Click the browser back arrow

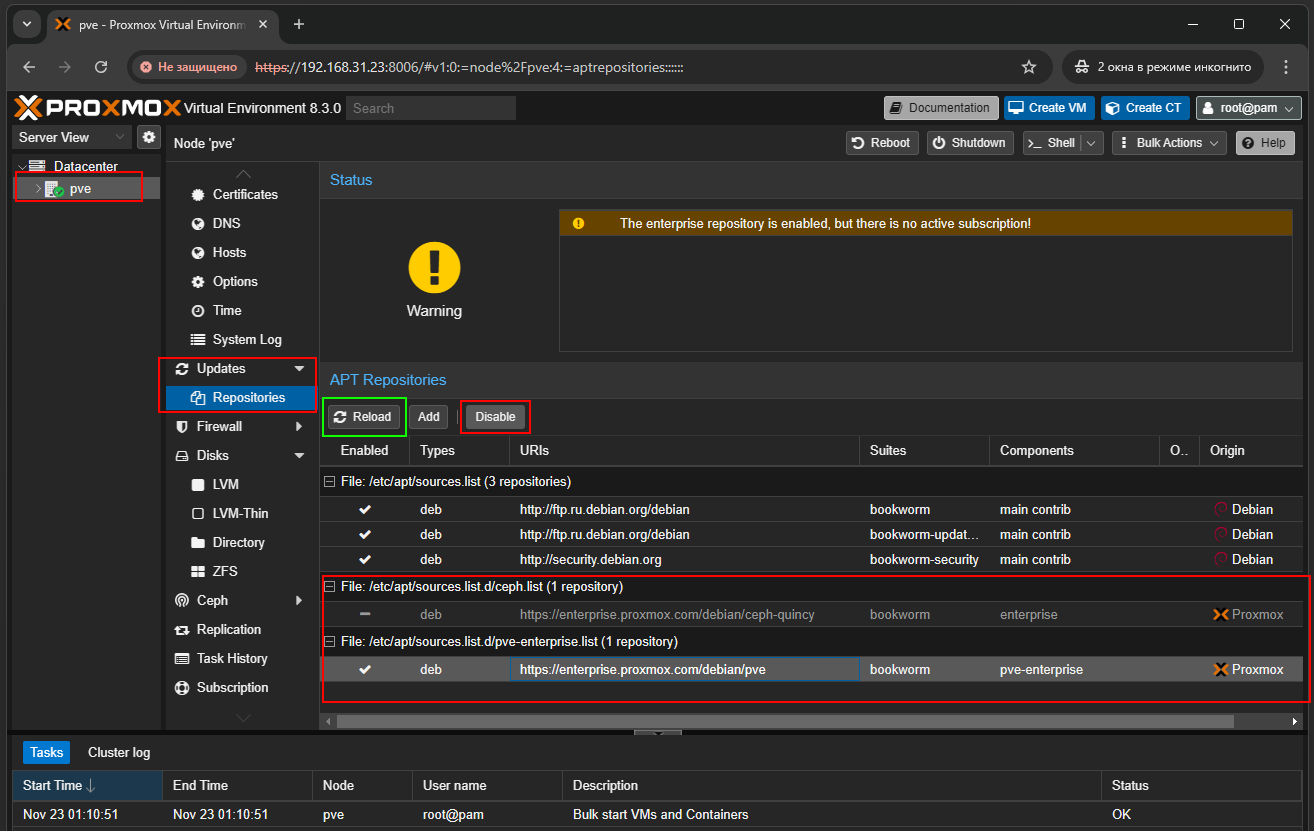(29, 67)
